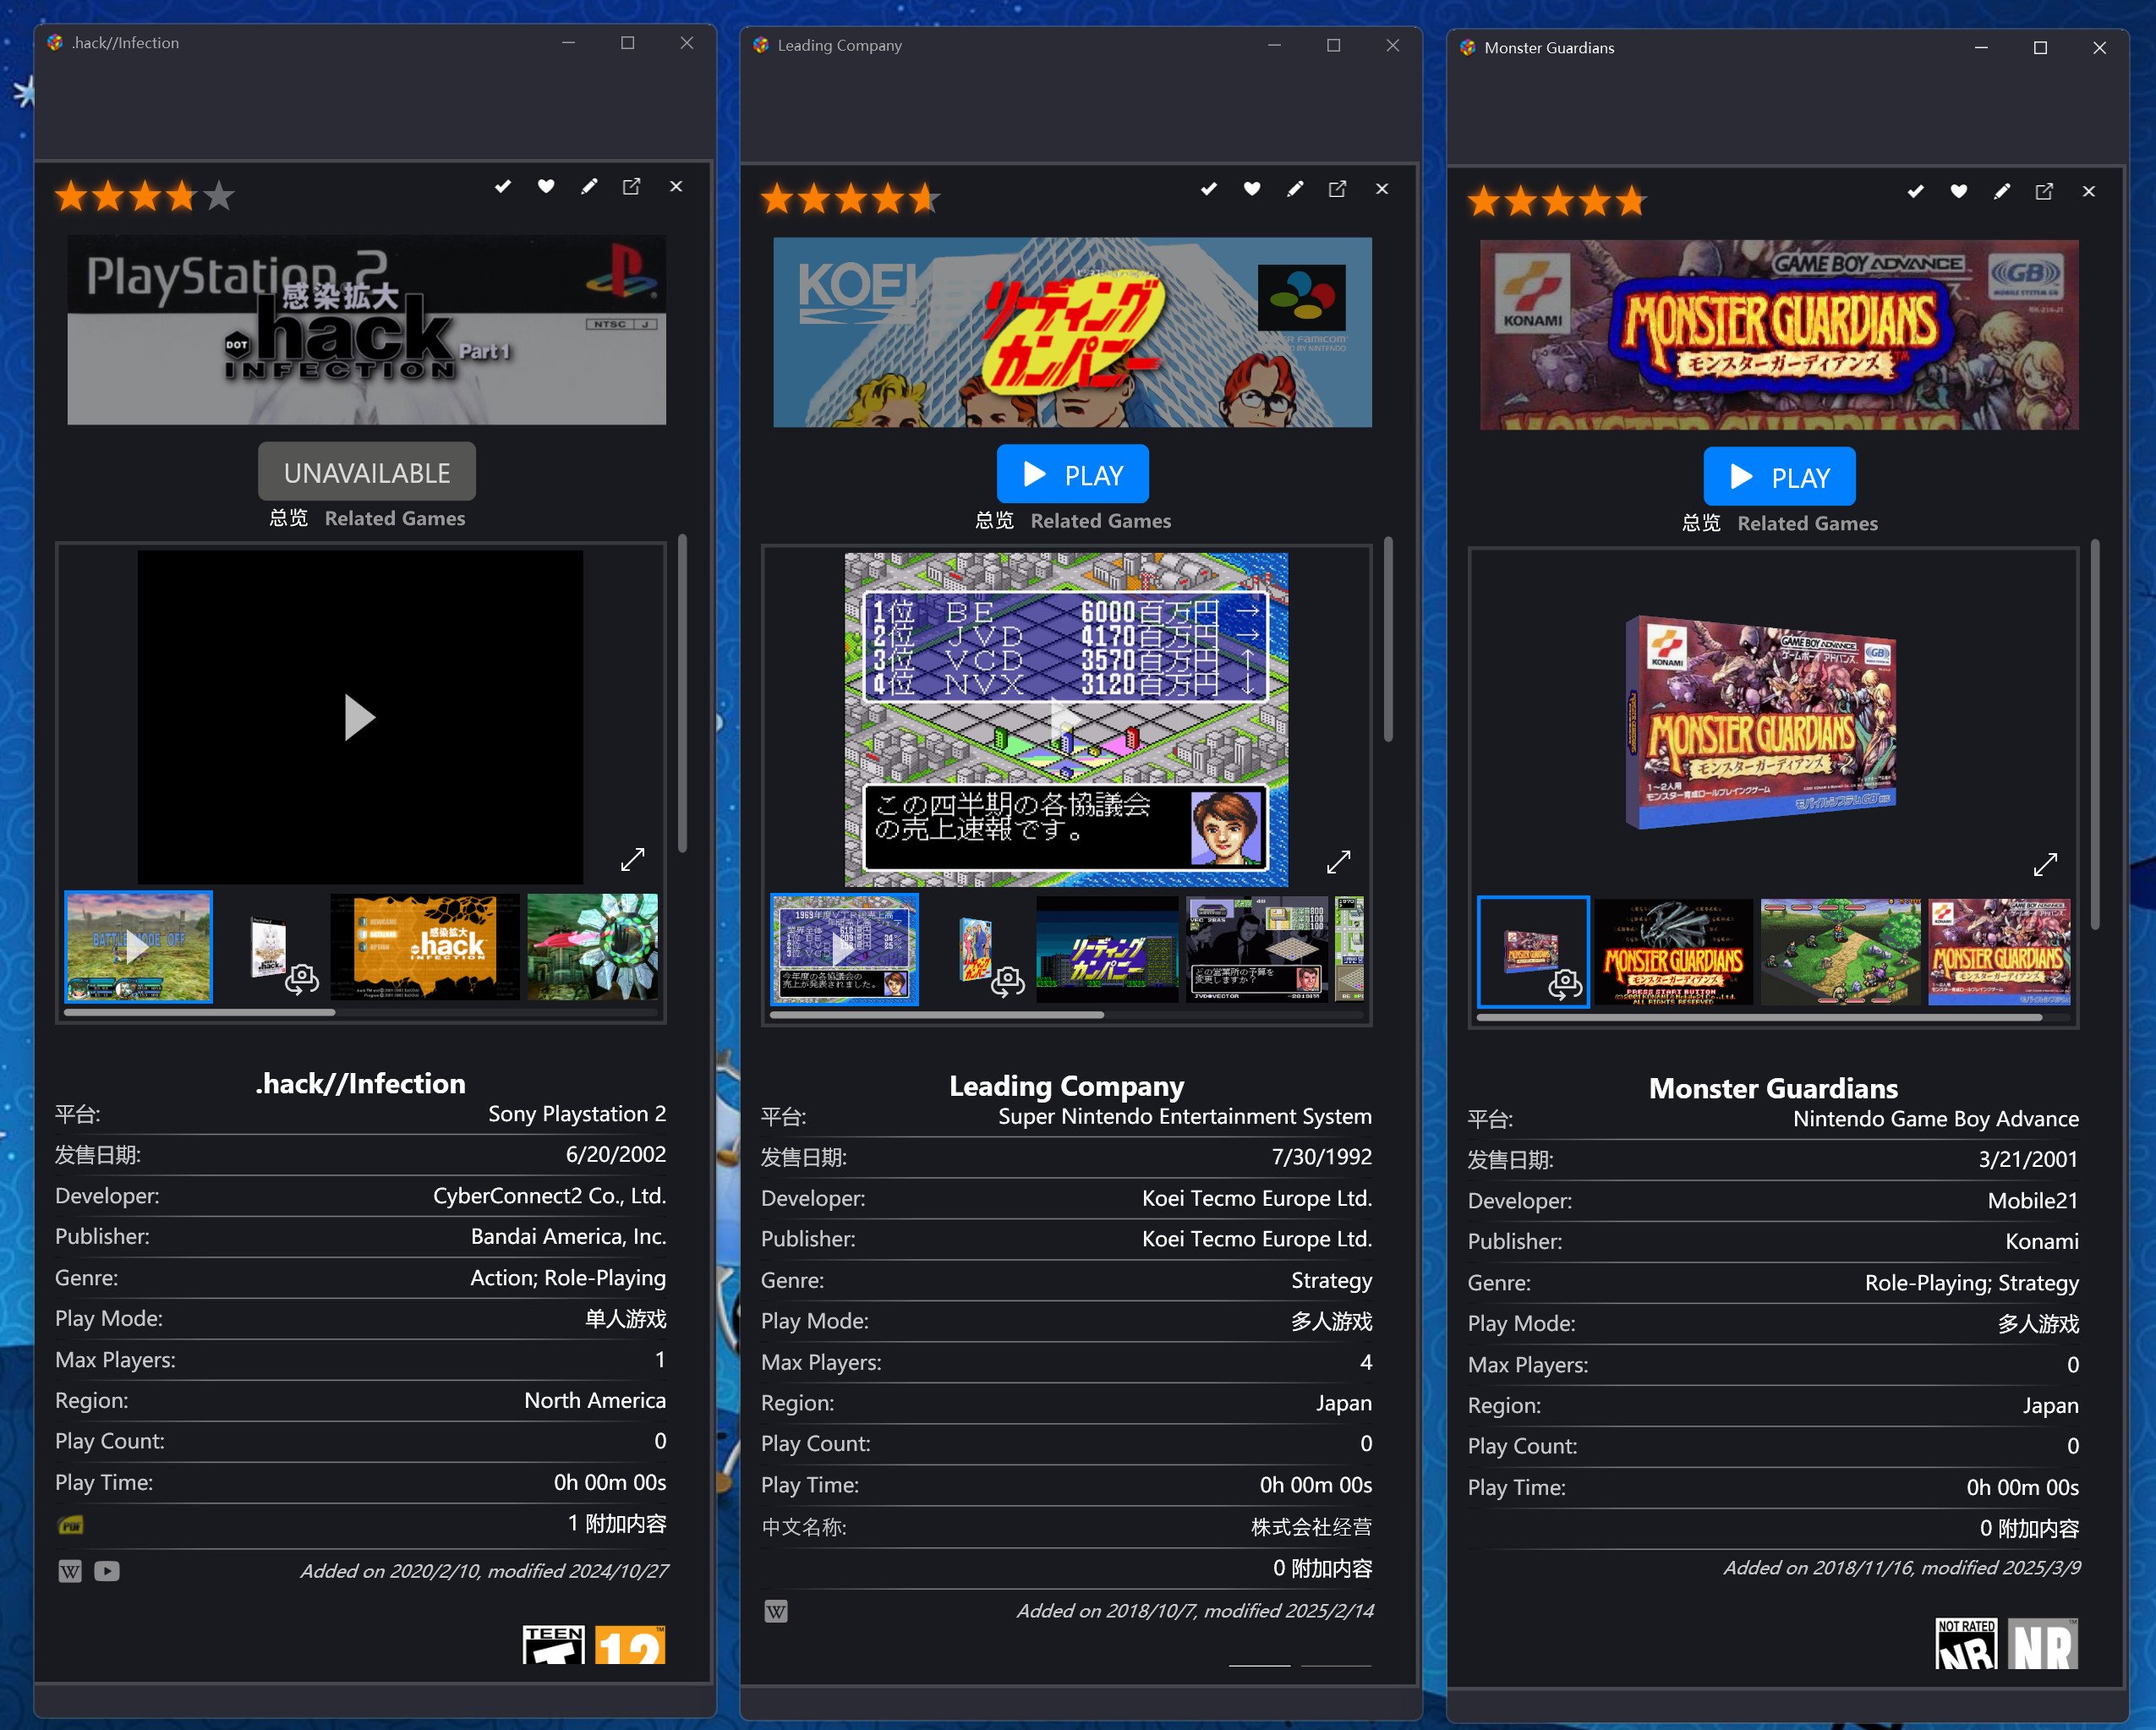This screenshot has height=1730, width=2156.
Task: Pop out Monster Guardians details icon
Action: click(x=2045, y=192)
